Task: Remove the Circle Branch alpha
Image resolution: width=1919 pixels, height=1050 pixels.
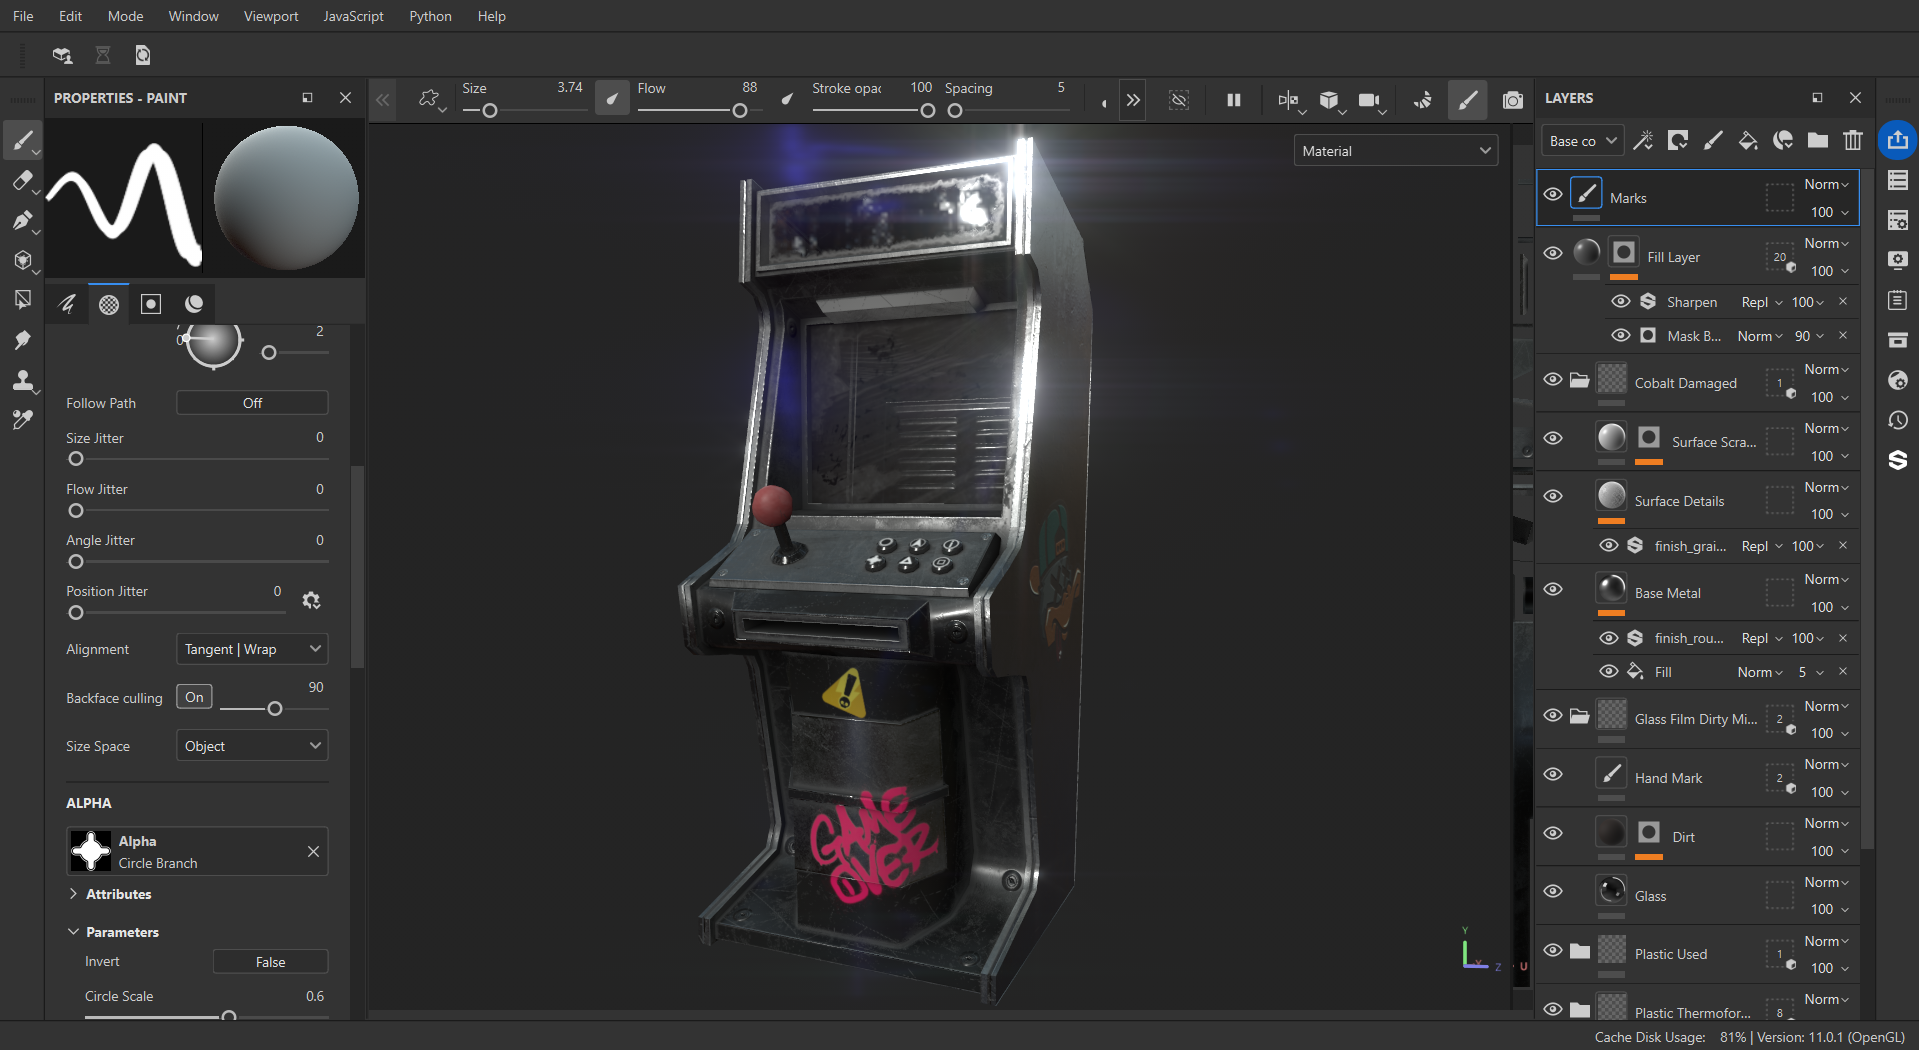Action: pos(313,851)
